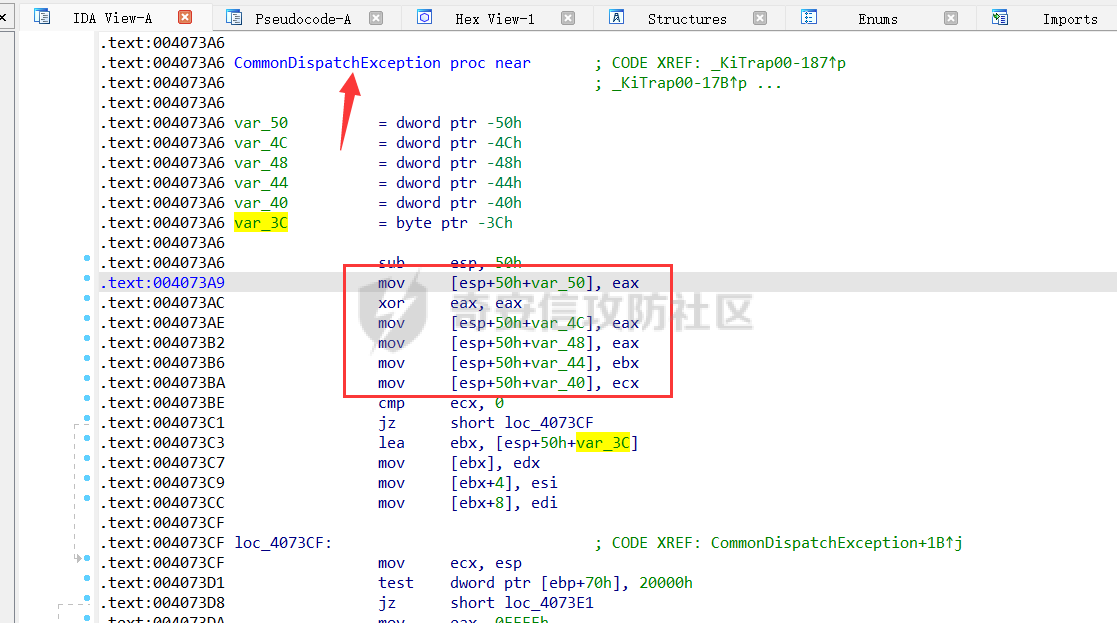The width and height of the screenshot is (1117, 623).
Task: Select the var_48 definition
Action: click(x=261, y=162)
